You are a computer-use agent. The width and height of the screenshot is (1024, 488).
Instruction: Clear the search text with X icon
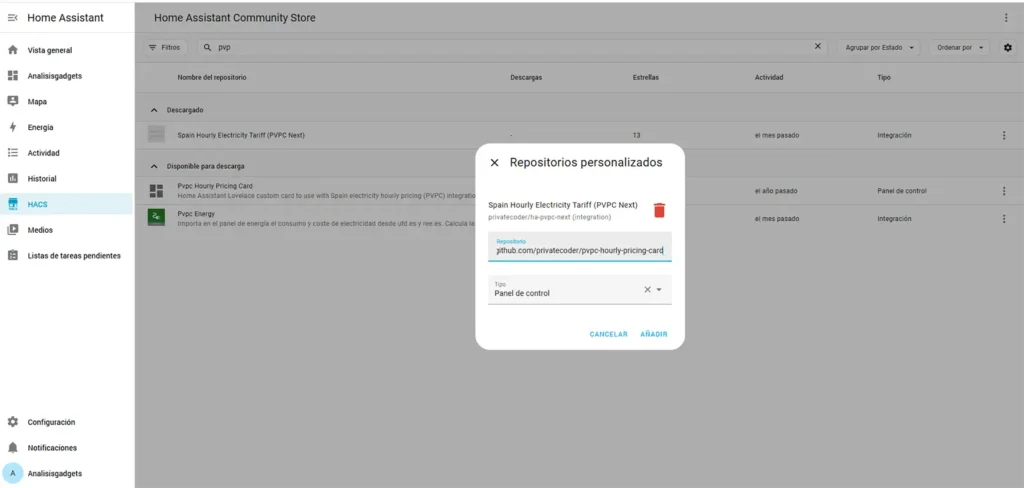tap(818, 46)
